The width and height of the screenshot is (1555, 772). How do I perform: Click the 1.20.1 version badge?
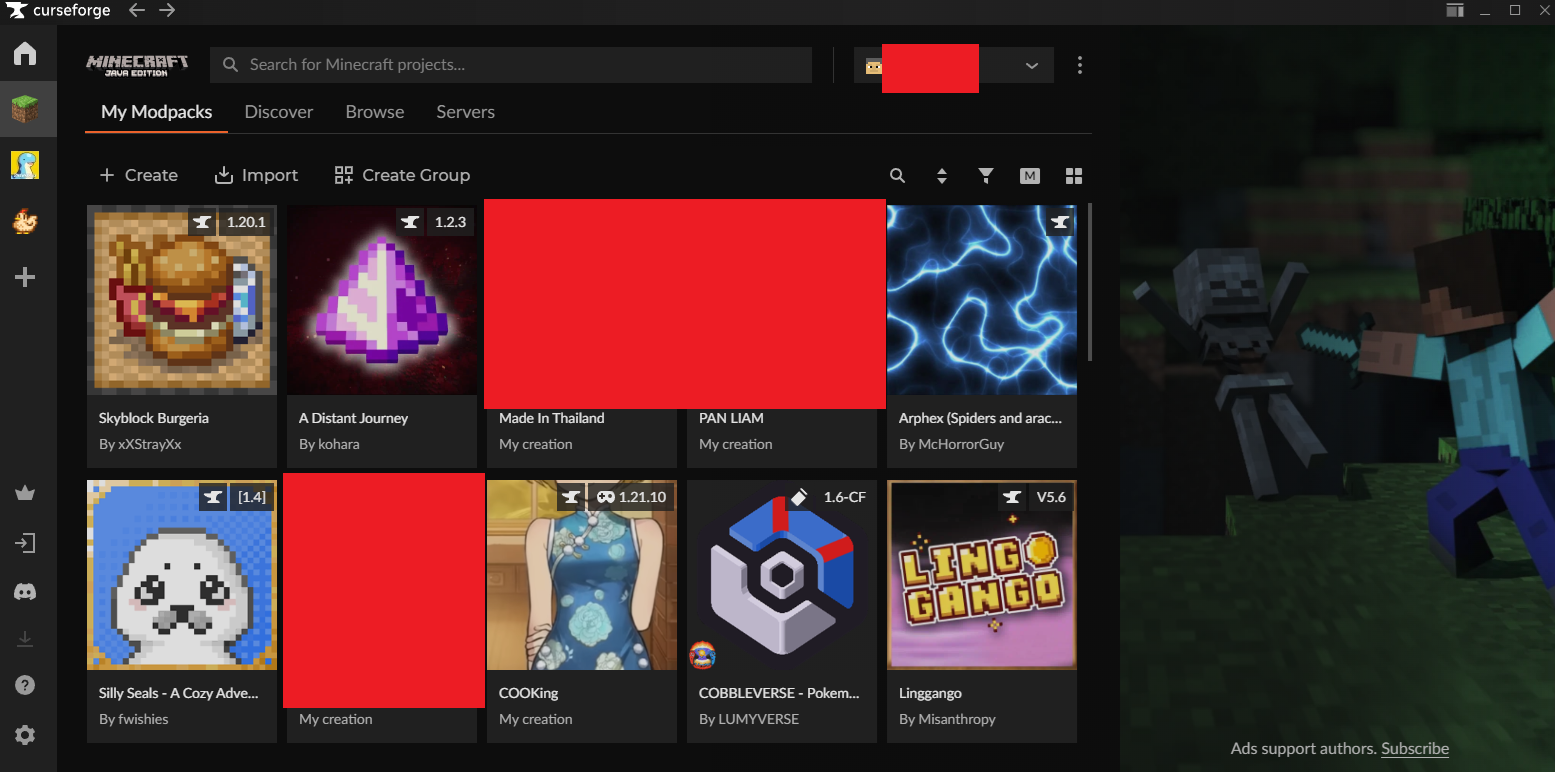coord(246,222)
